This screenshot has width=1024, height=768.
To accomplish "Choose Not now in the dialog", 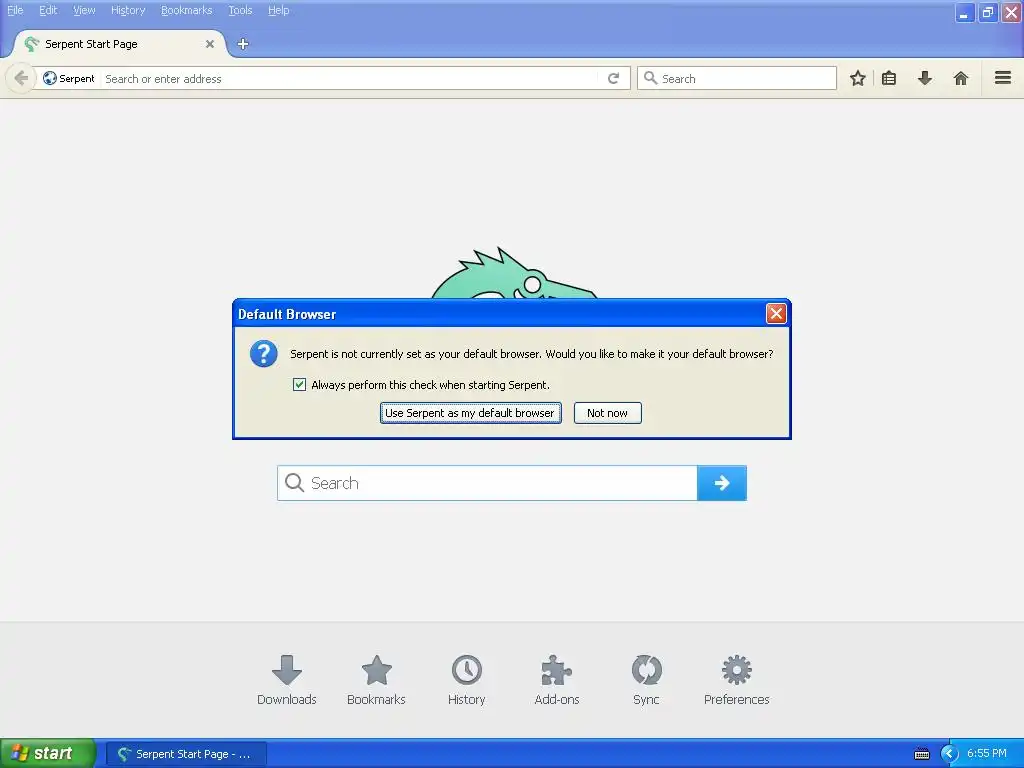I will tap(607, 413).
